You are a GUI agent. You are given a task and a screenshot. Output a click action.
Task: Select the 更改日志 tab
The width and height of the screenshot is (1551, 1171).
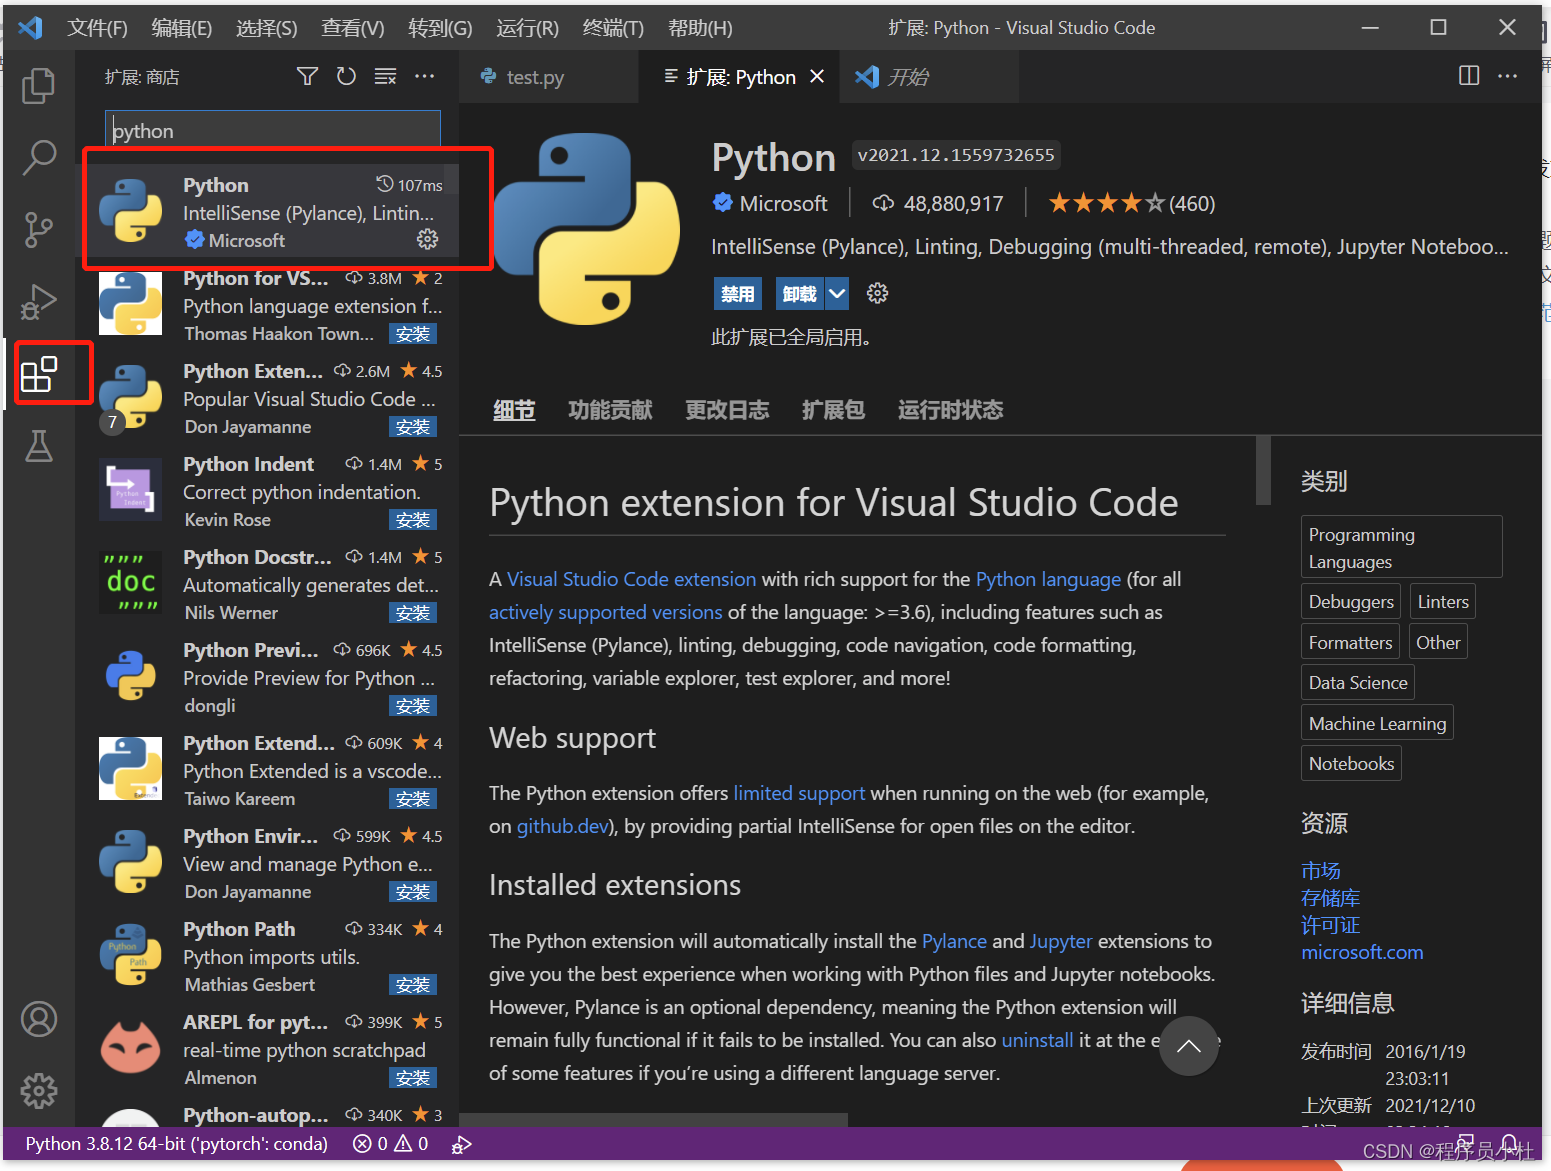[727, 410]
